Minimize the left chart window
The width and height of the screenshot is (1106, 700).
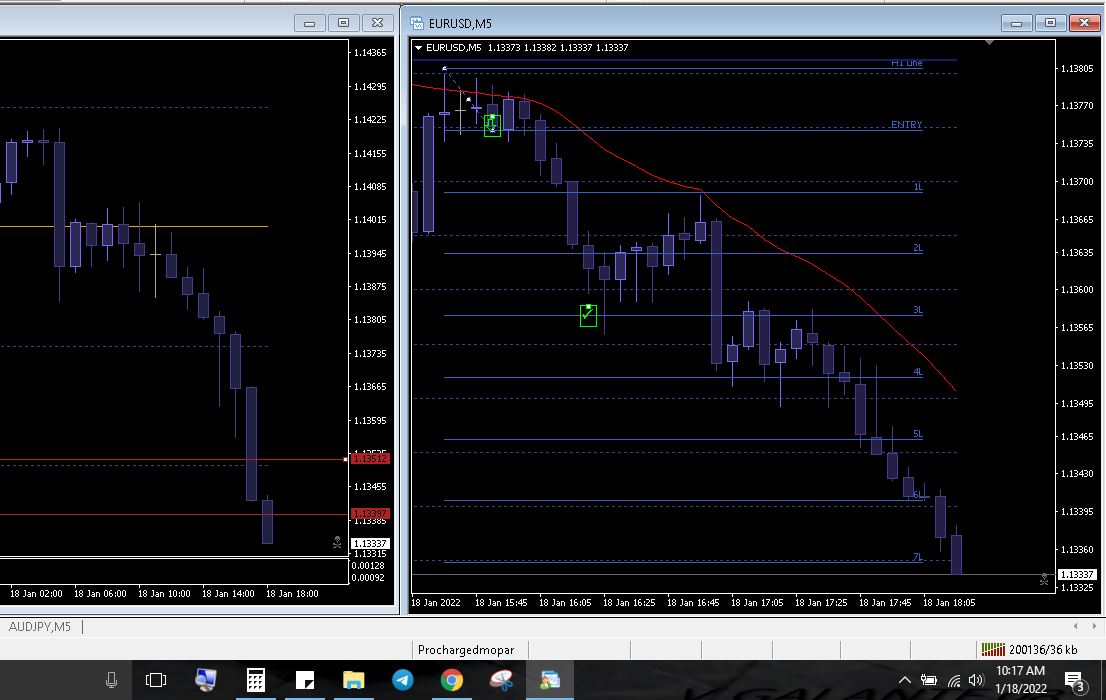pos(310,23)
